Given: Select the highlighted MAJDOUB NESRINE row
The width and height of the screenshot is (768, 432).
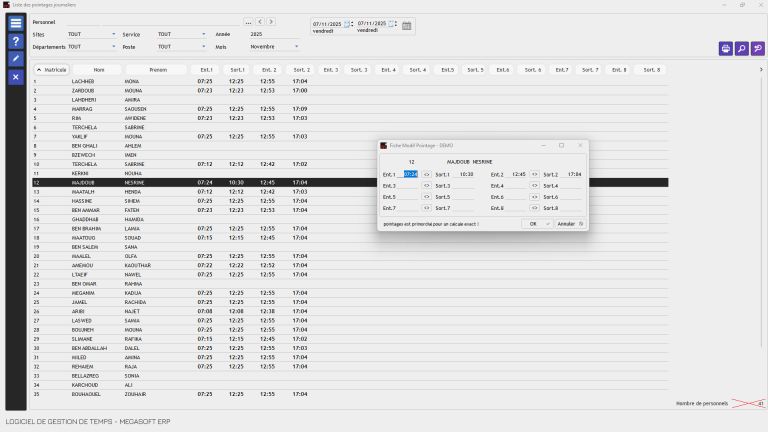Looking at the screenshot, I should click(350, 182).
